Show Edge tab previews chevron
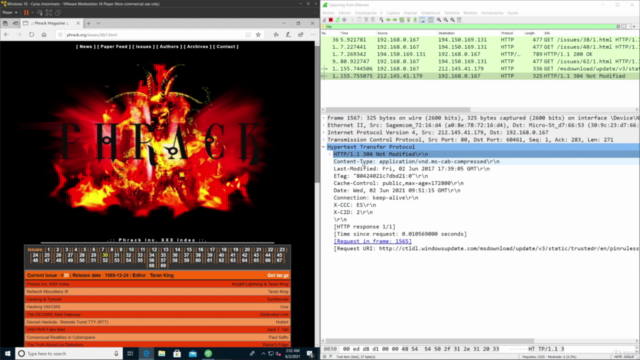This screenshot has height=360, width=640. pyautogui.click(x=98, y=23)
